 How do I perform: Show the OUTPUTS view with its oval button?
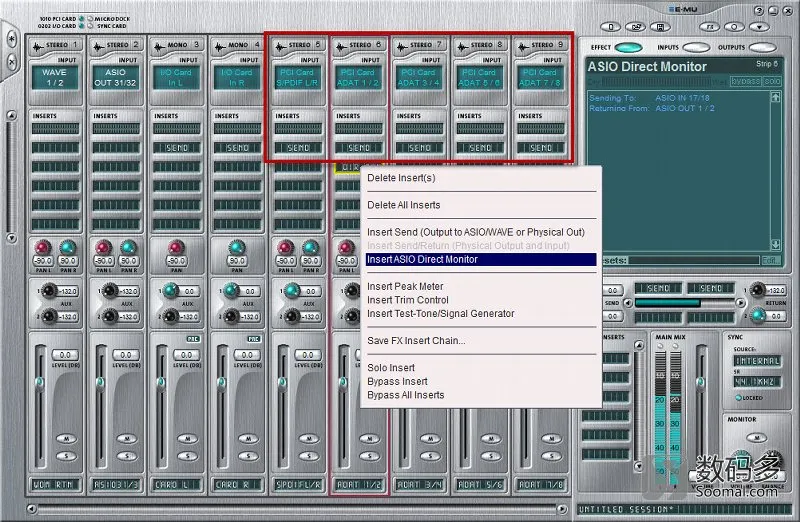point(763,47)
